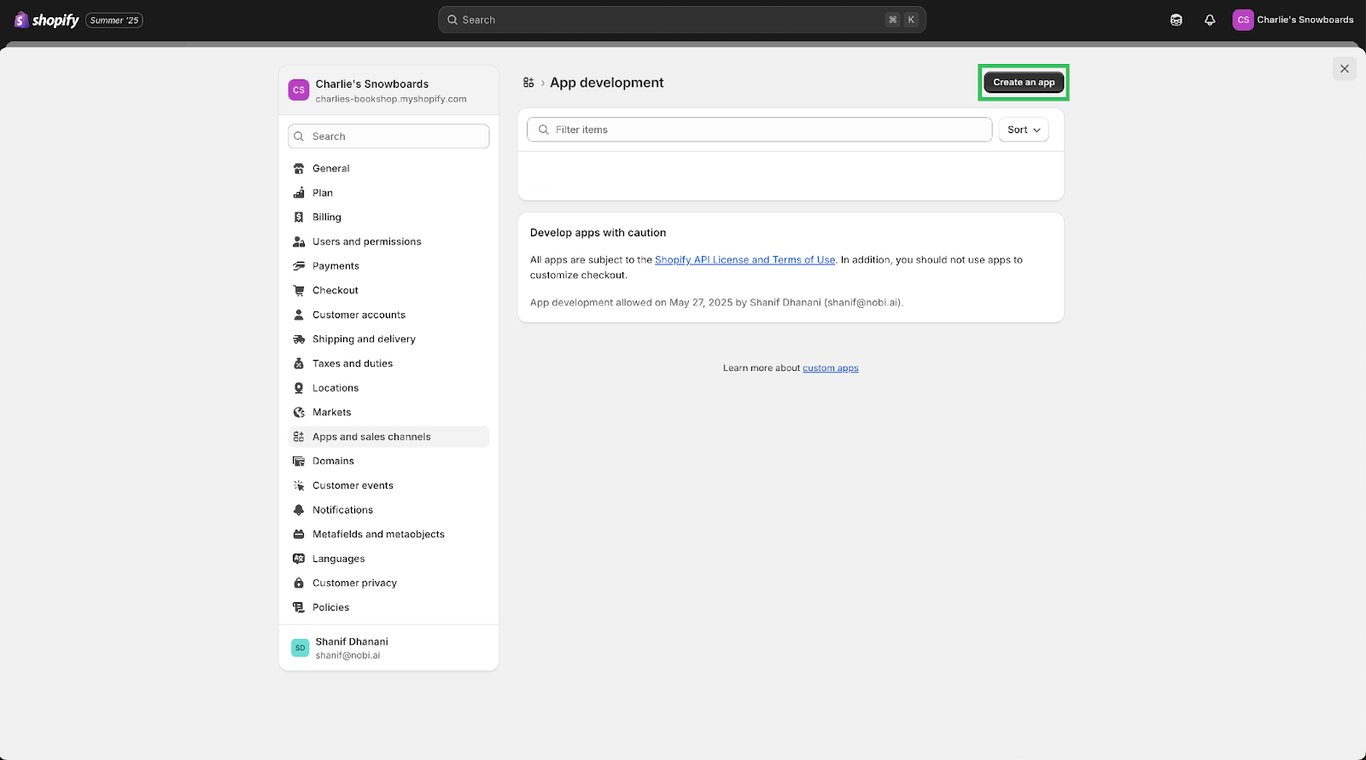Click the Create an app button

[x=1023, y=82]
